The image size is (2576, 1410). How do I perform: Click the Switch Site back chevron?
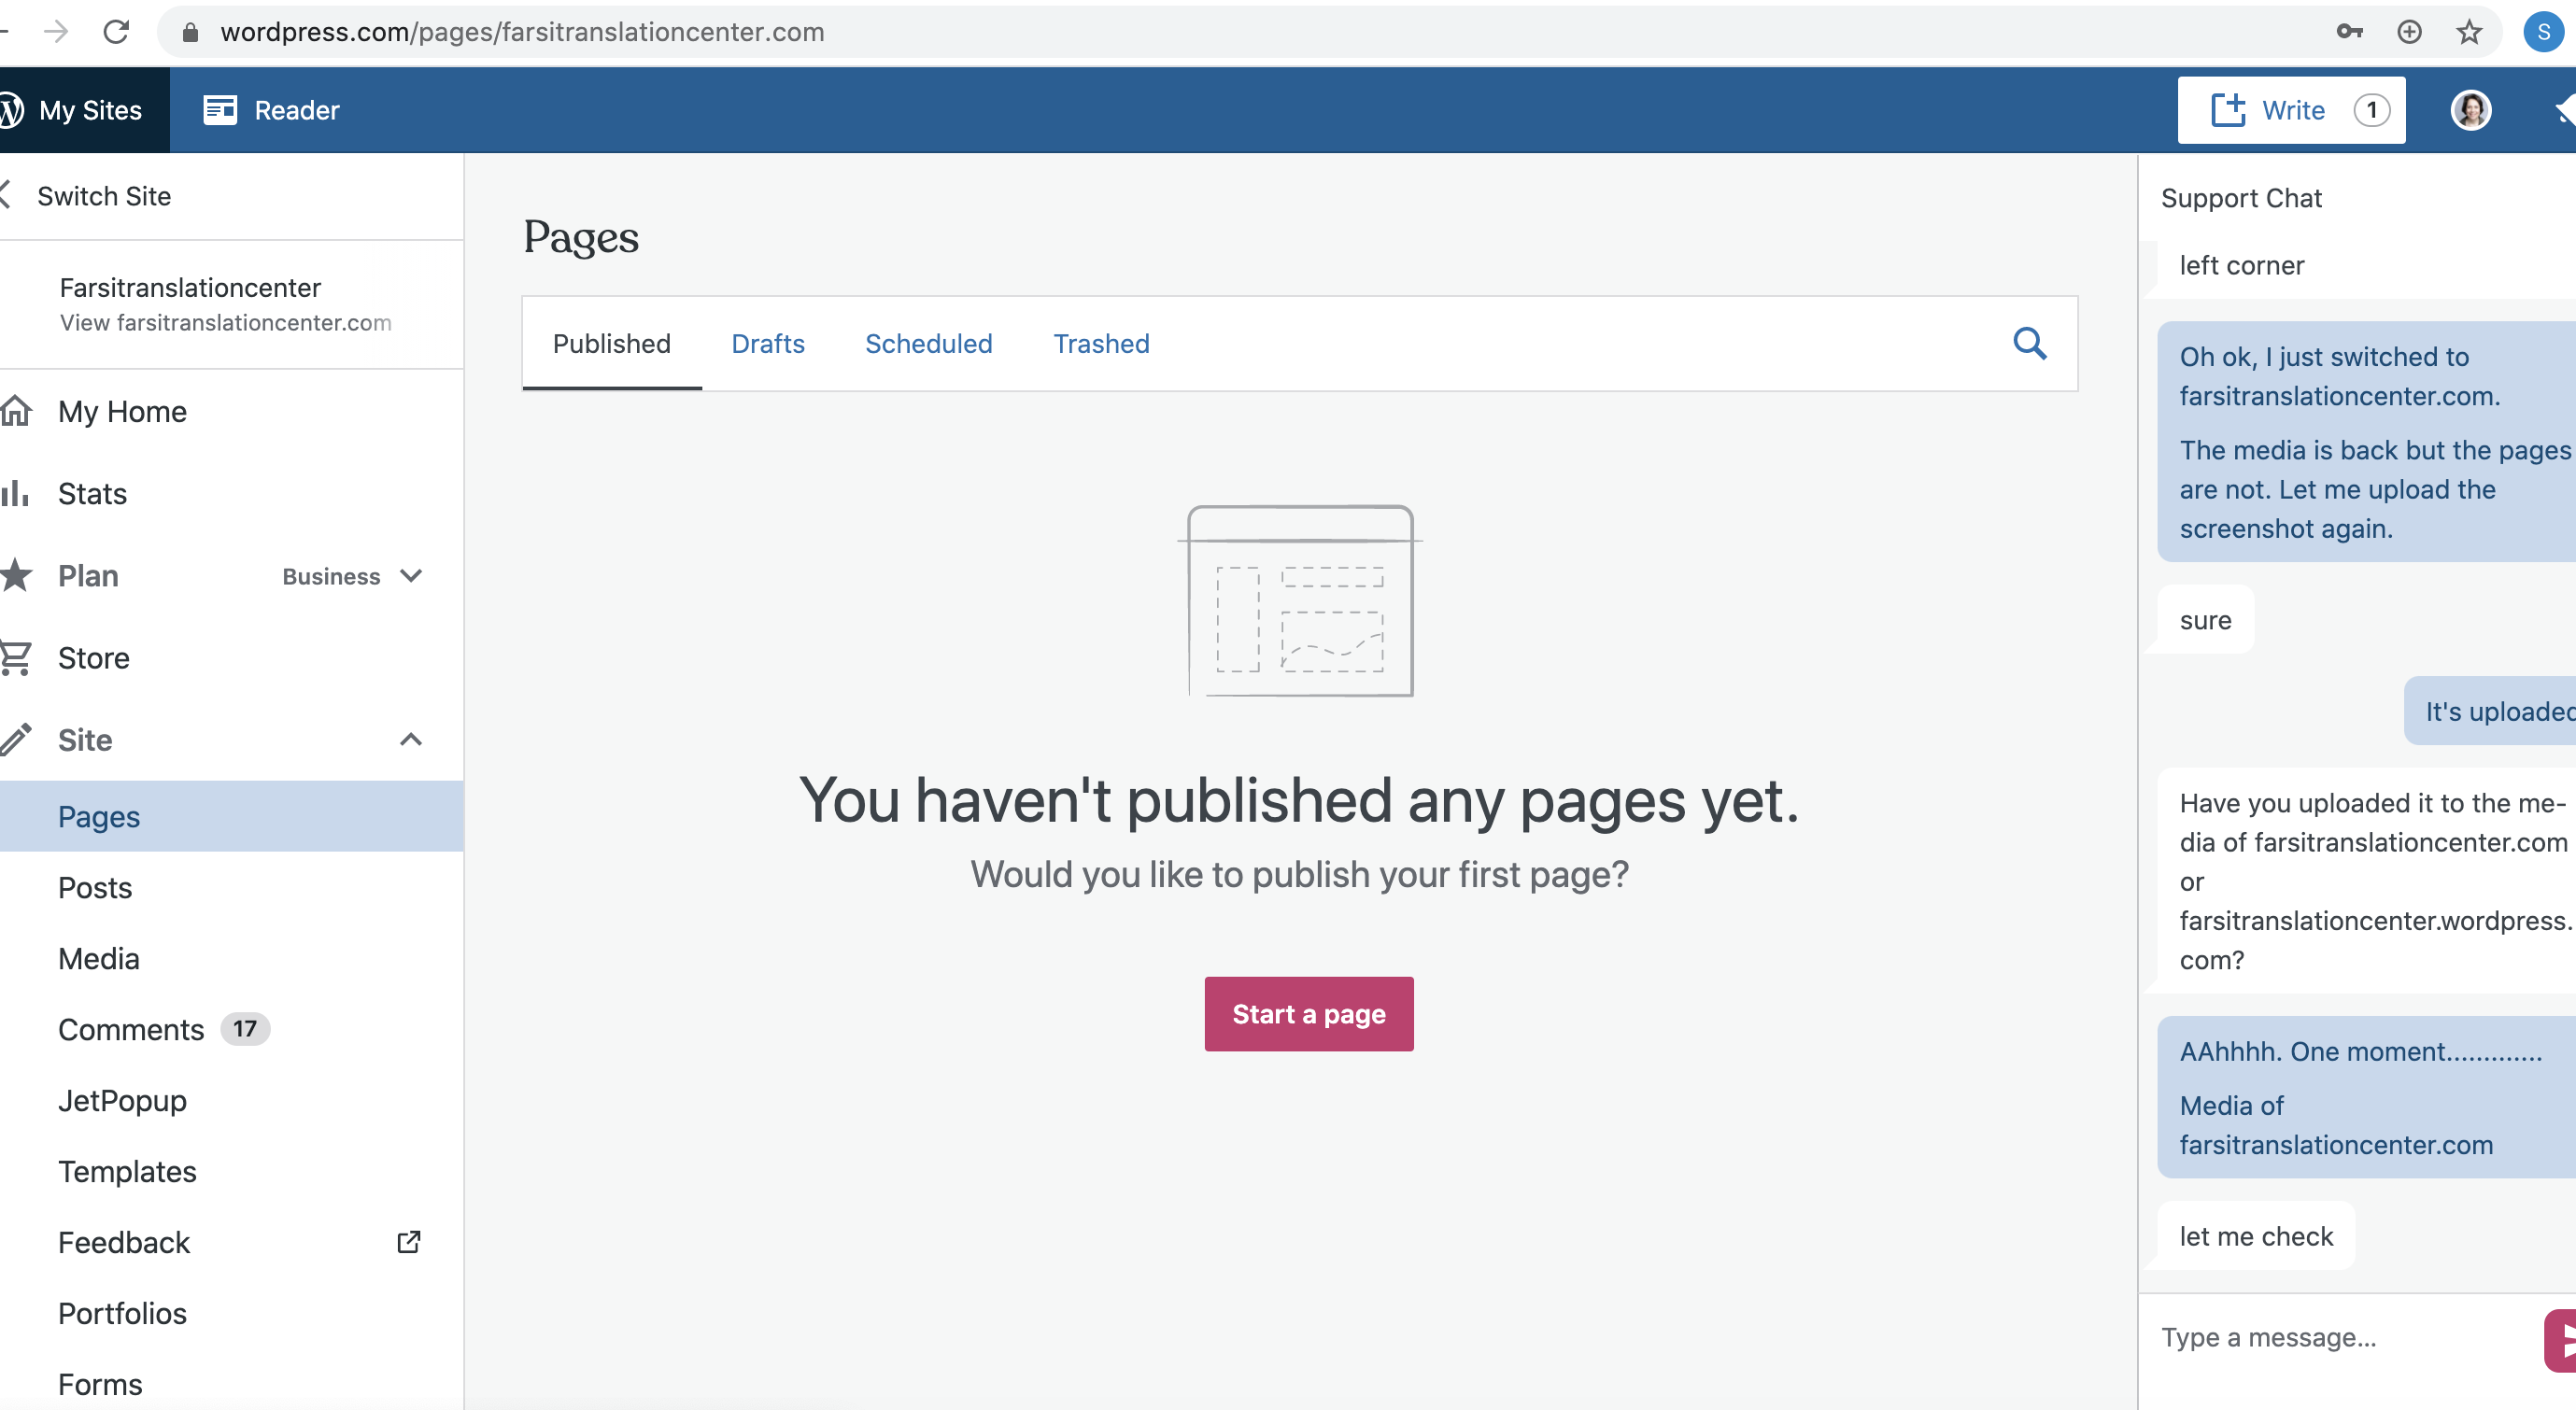click(x=6, y=195)
